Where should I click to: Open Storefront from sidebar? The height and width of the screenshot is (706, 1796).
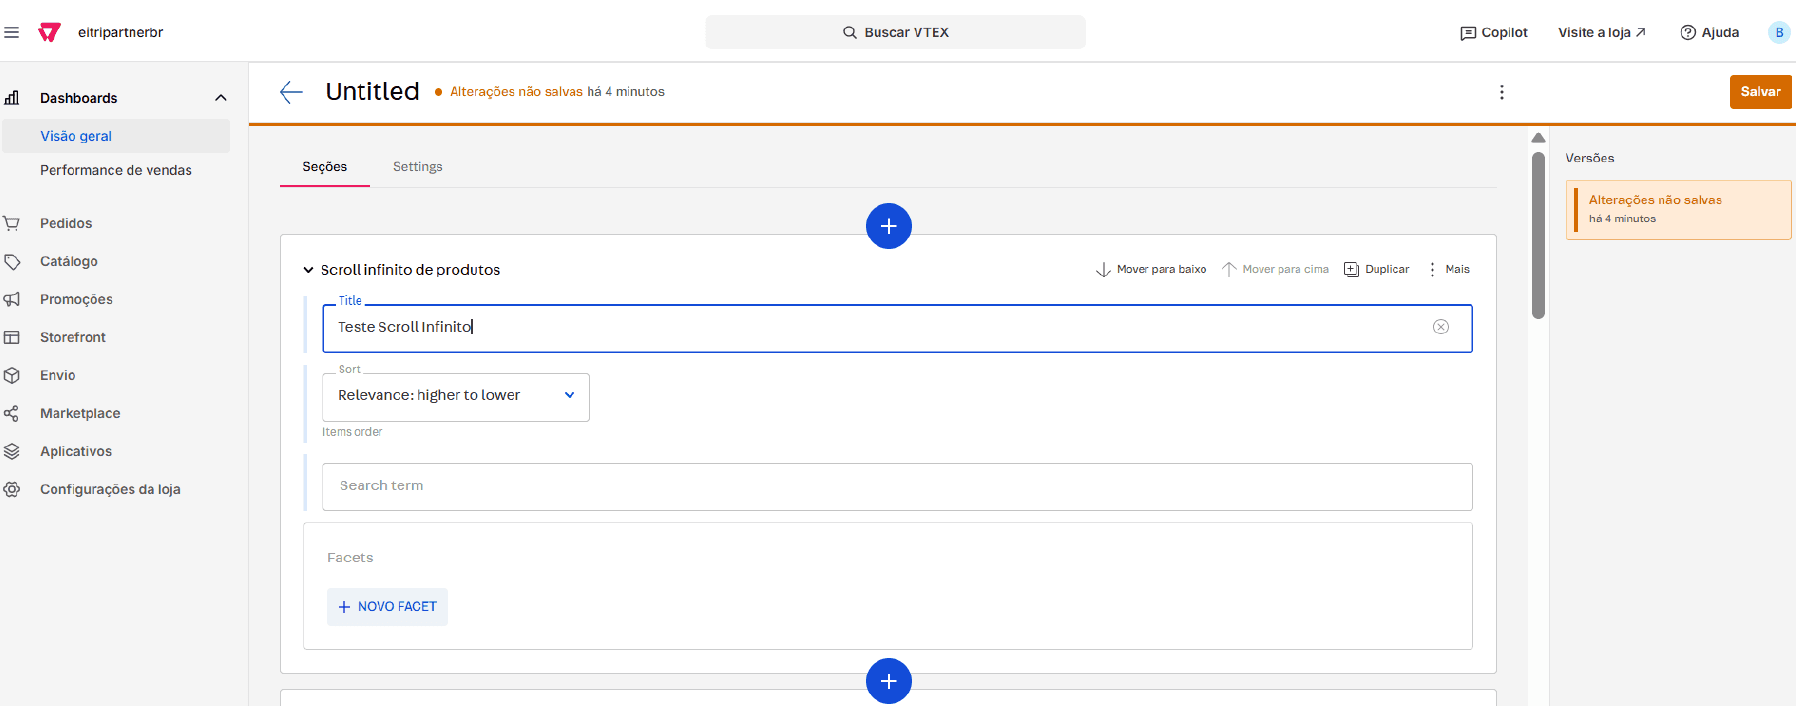tap(73, 337)
